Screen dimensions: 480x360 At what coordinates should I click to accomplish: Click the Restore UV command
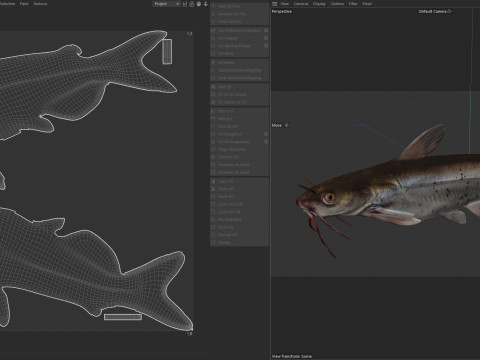tap(239, 235)
